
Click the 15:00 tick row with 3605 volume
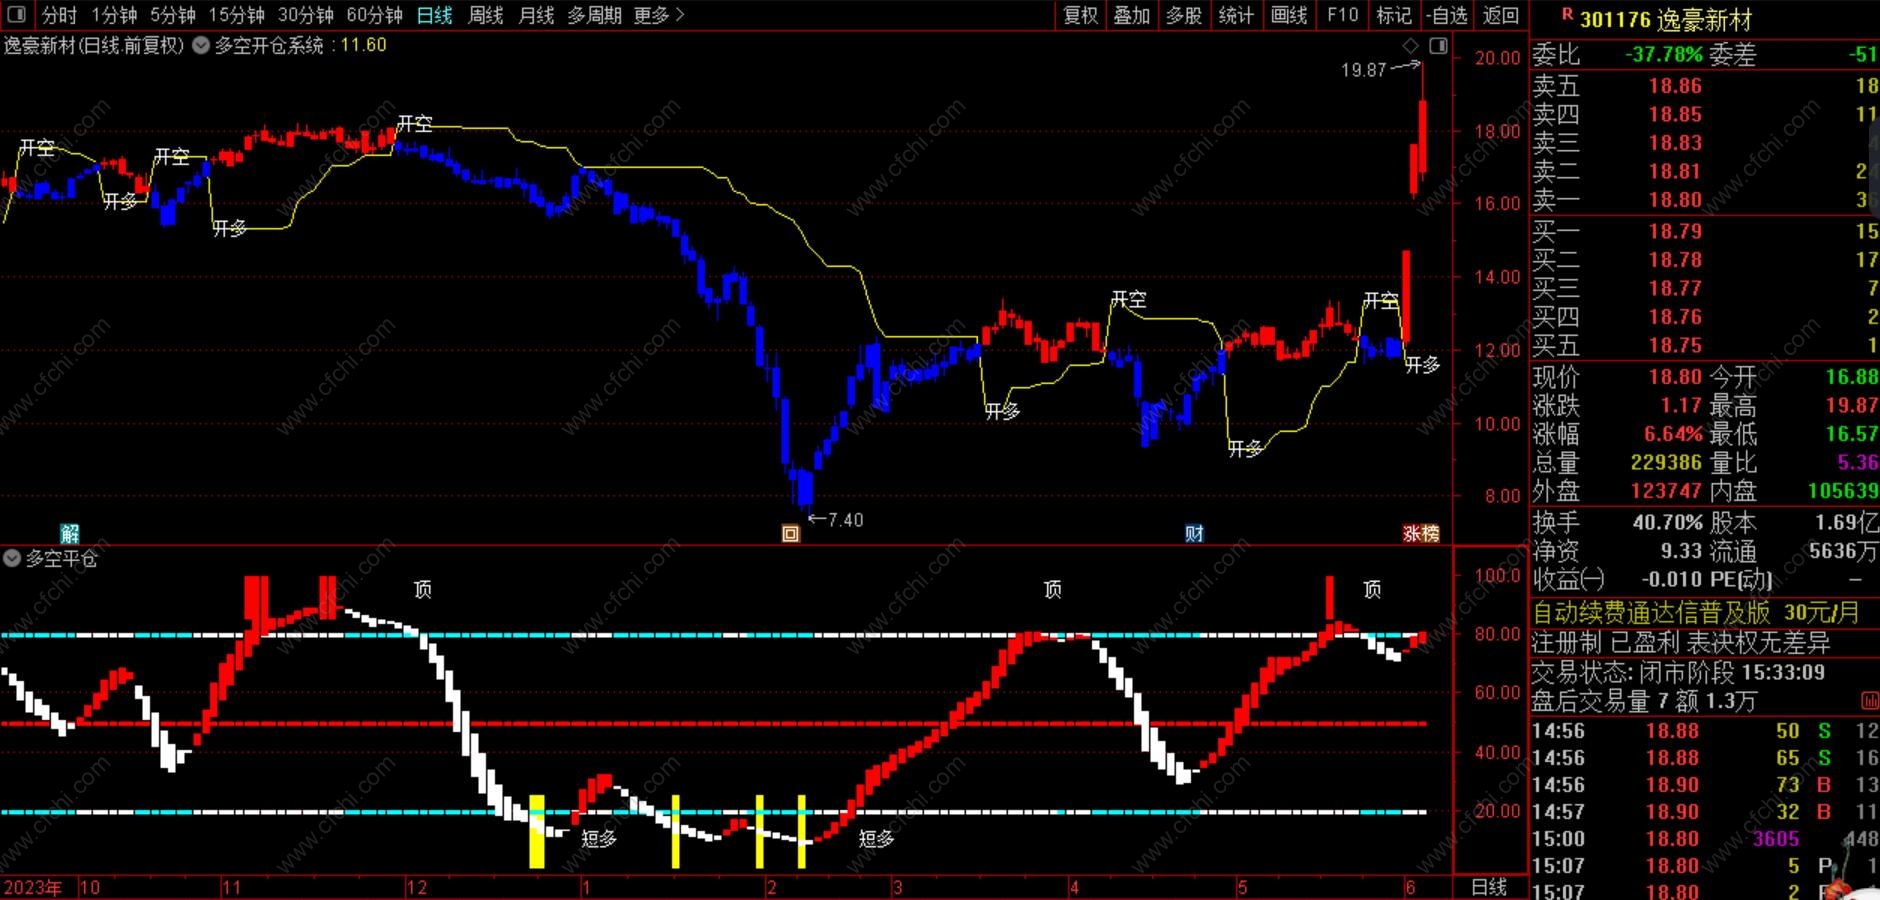1705,839
